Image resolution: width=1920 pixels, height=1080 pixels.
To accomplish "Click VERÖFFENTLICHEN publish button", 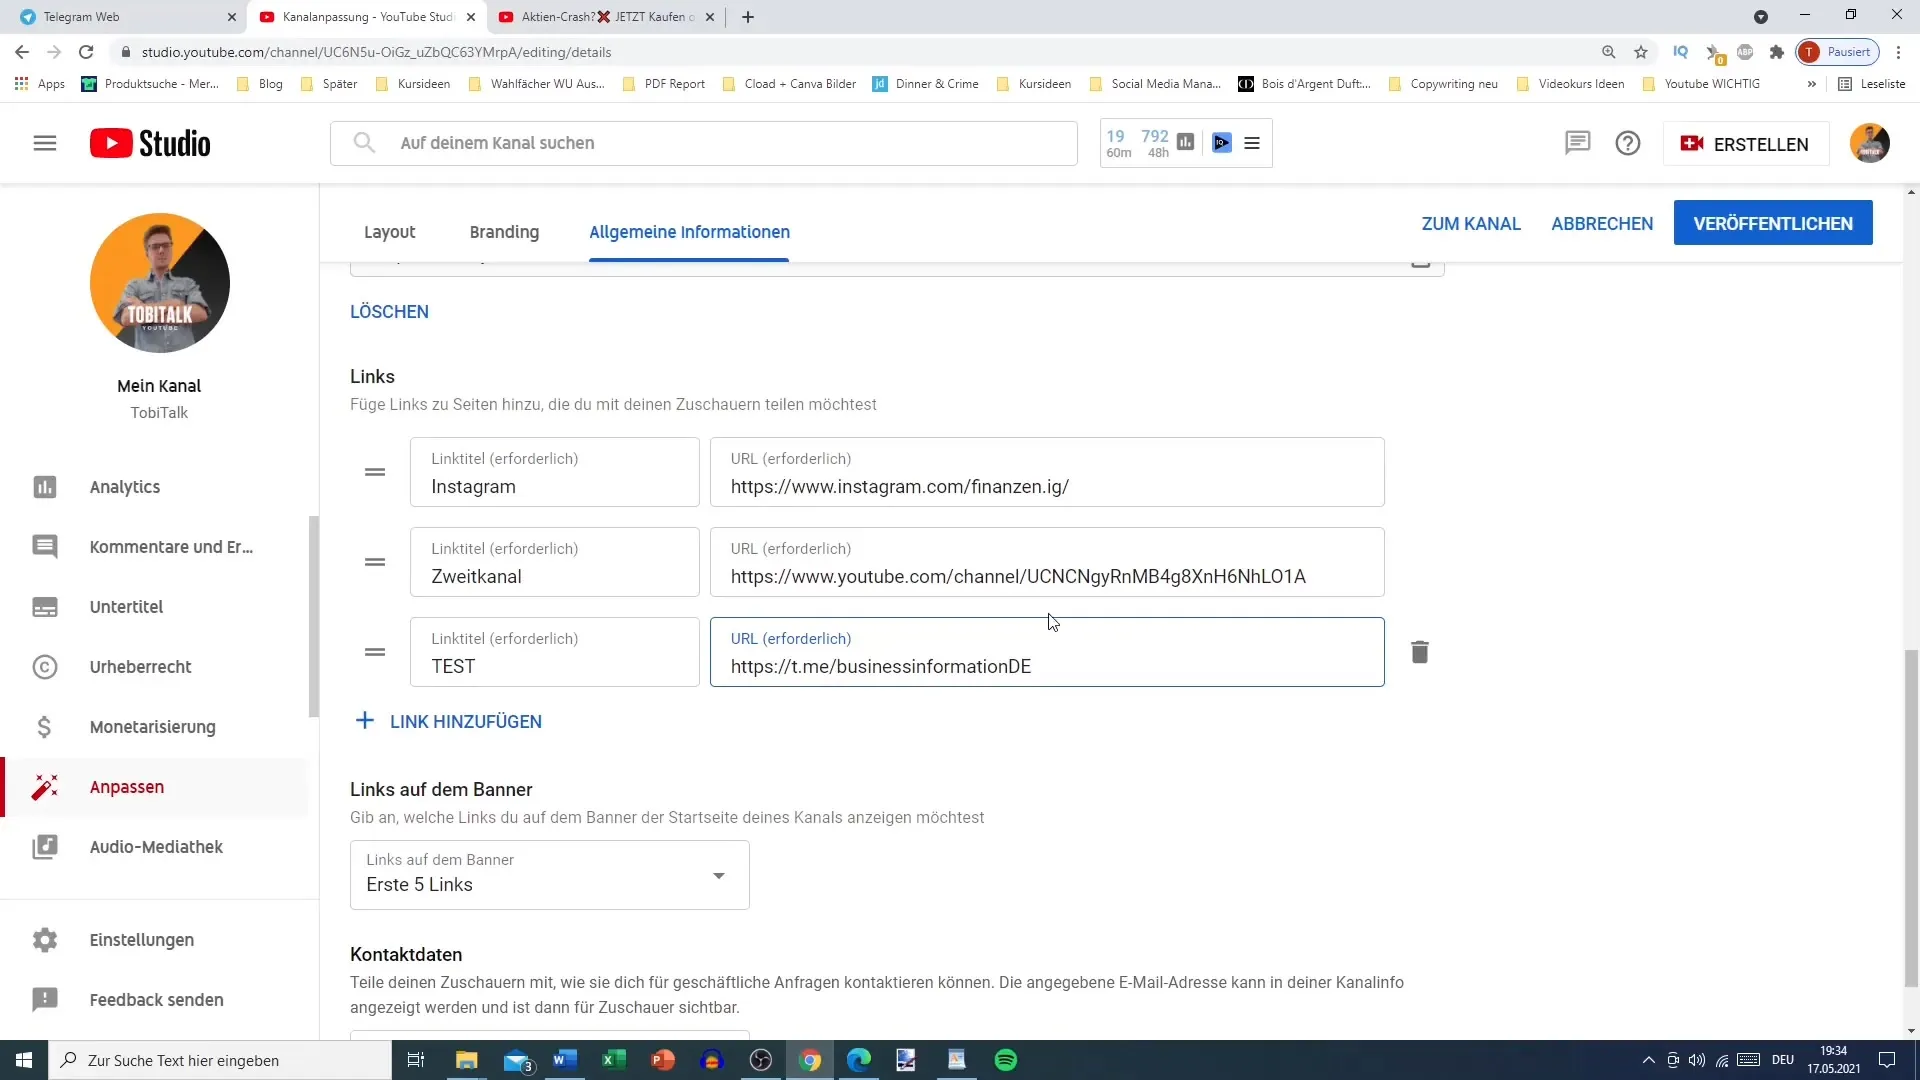I will pyautogui.click(x=1774, y=223).
